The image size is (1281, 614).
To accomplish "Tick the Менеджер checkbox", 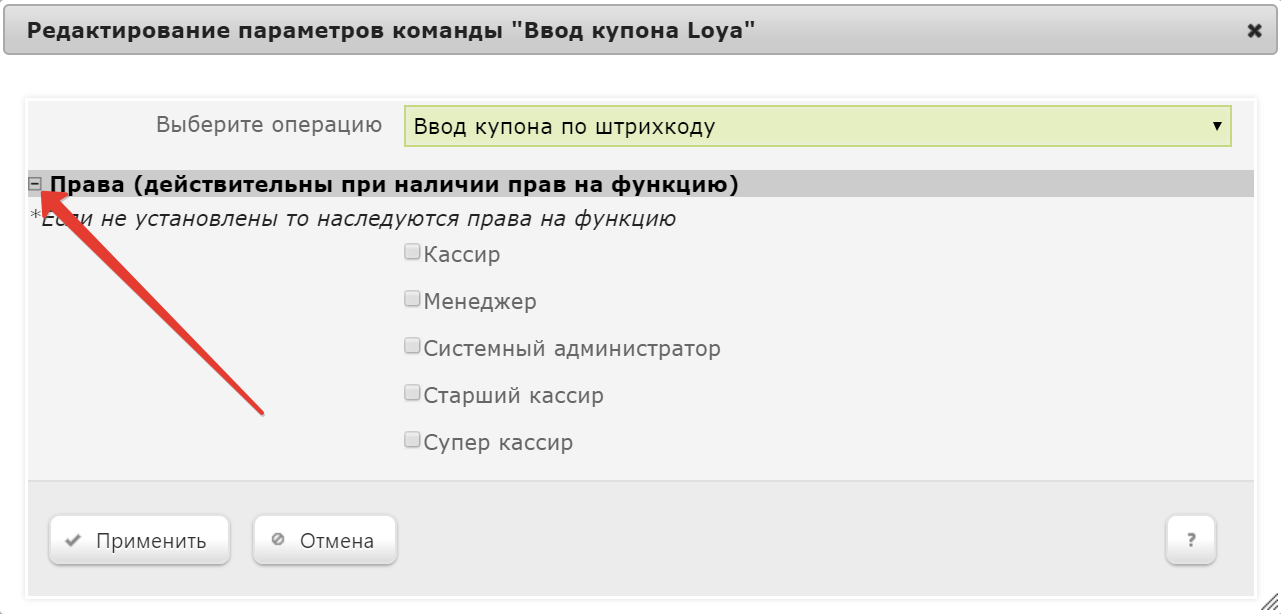I will [412, 299].
